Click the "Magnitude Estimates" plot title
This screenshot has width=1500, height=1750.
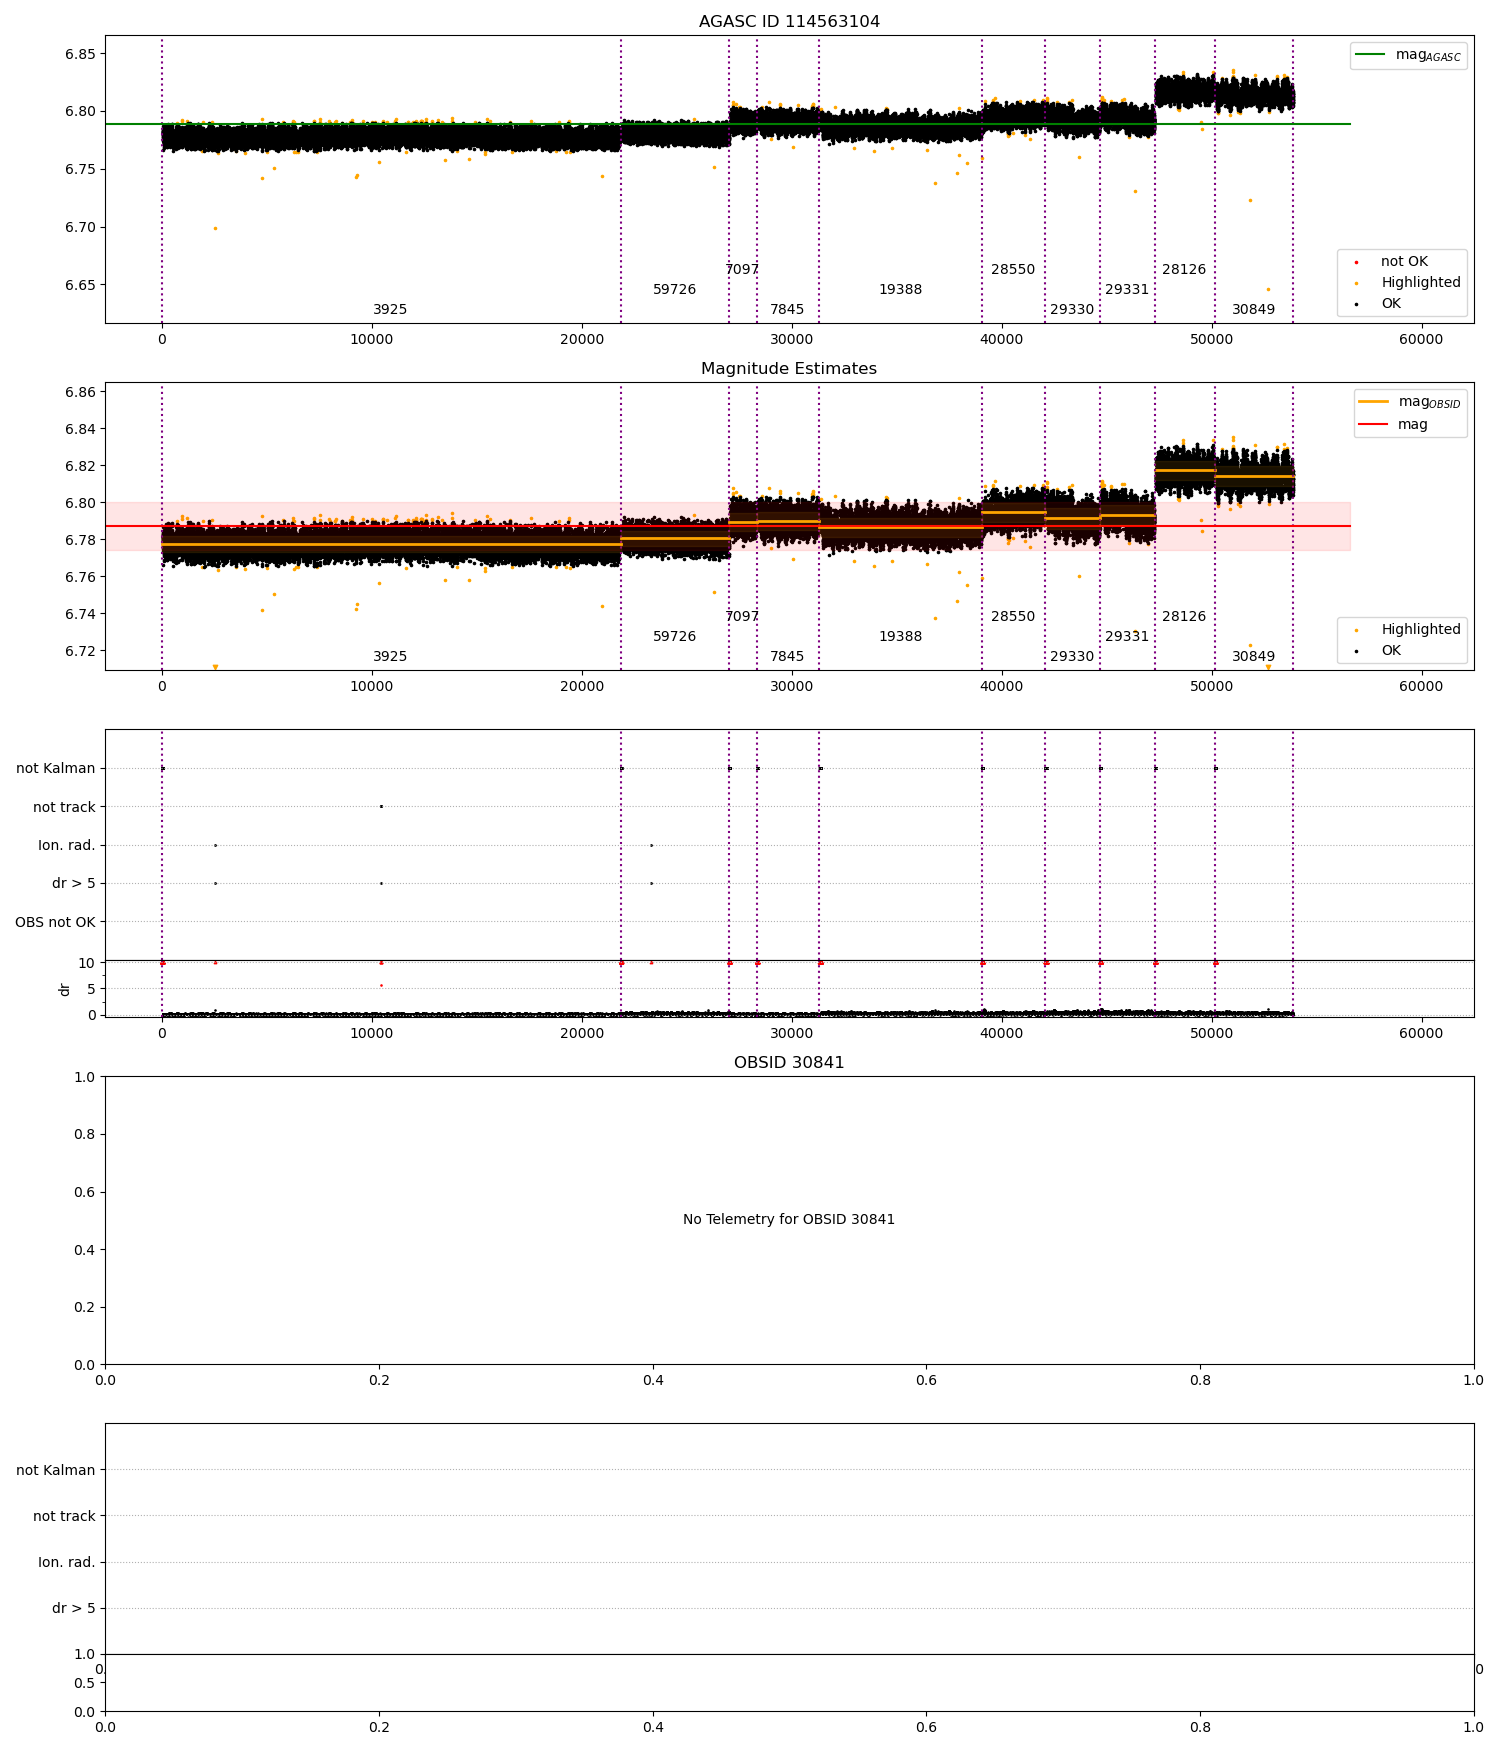pyautogui.click(x=789, y=369)
